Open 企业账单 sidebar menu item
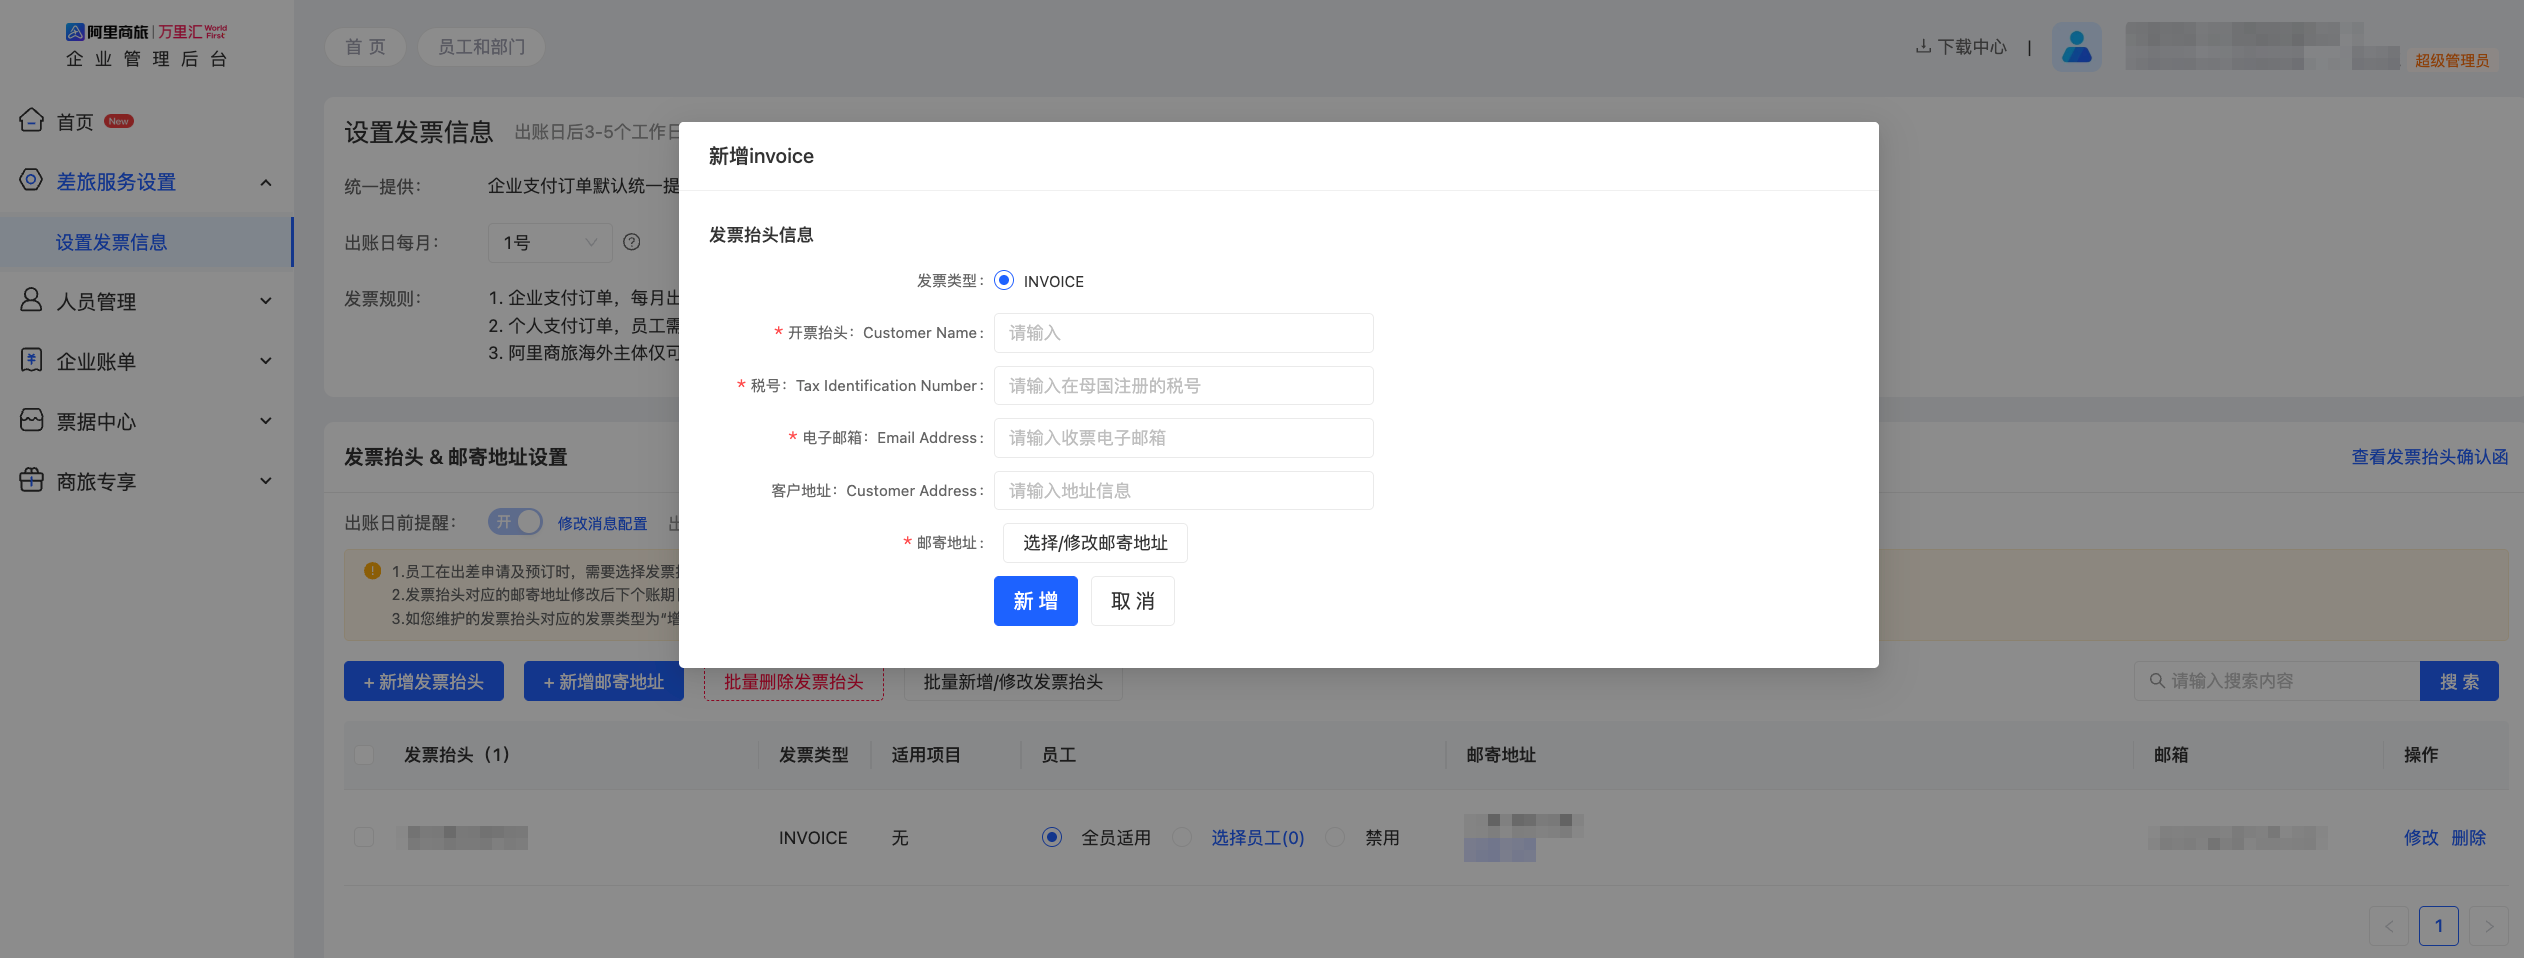The width and height of the screenshot is (2524, 958). (x=96, y=362)
